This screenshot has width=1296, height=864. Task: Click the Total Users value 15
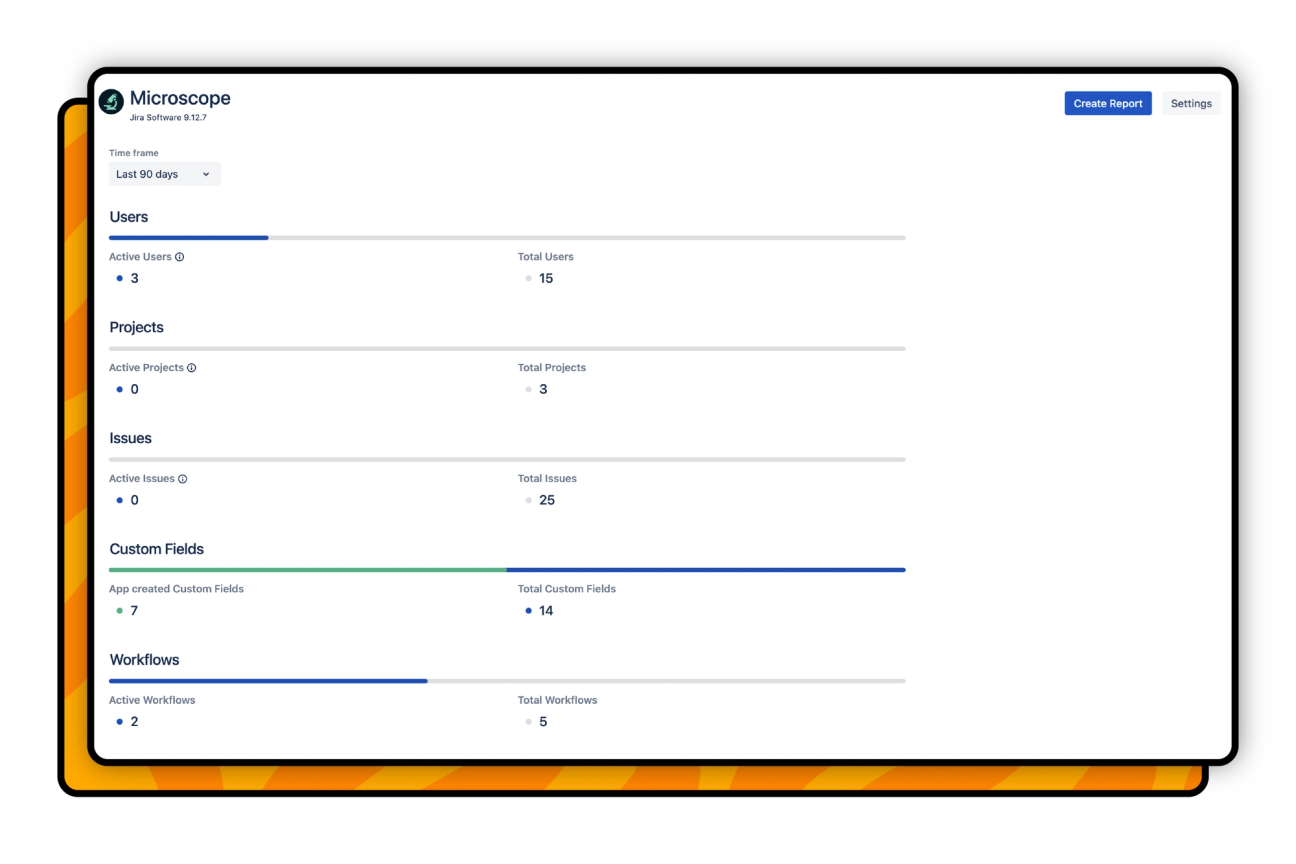pyautogui.click(x=546, y=278)
